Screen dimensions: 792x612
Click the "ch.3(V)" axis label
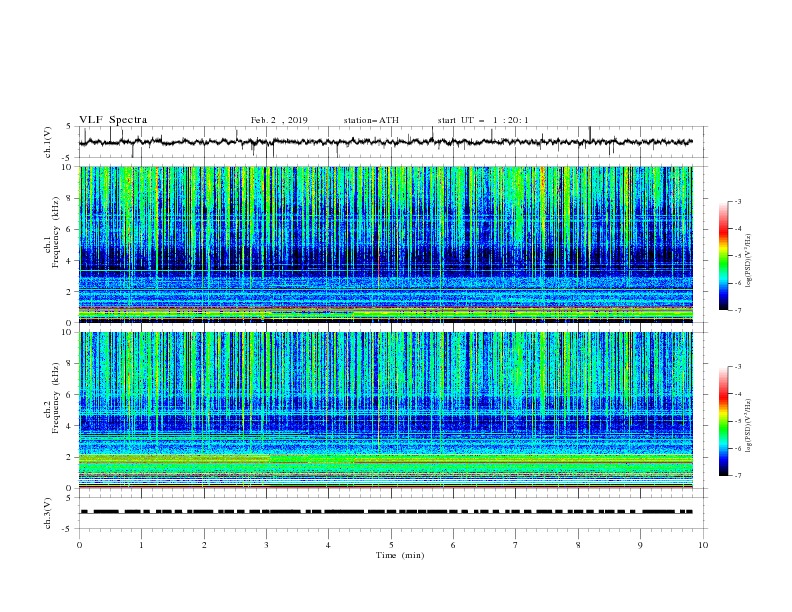(x=48, y=513)
